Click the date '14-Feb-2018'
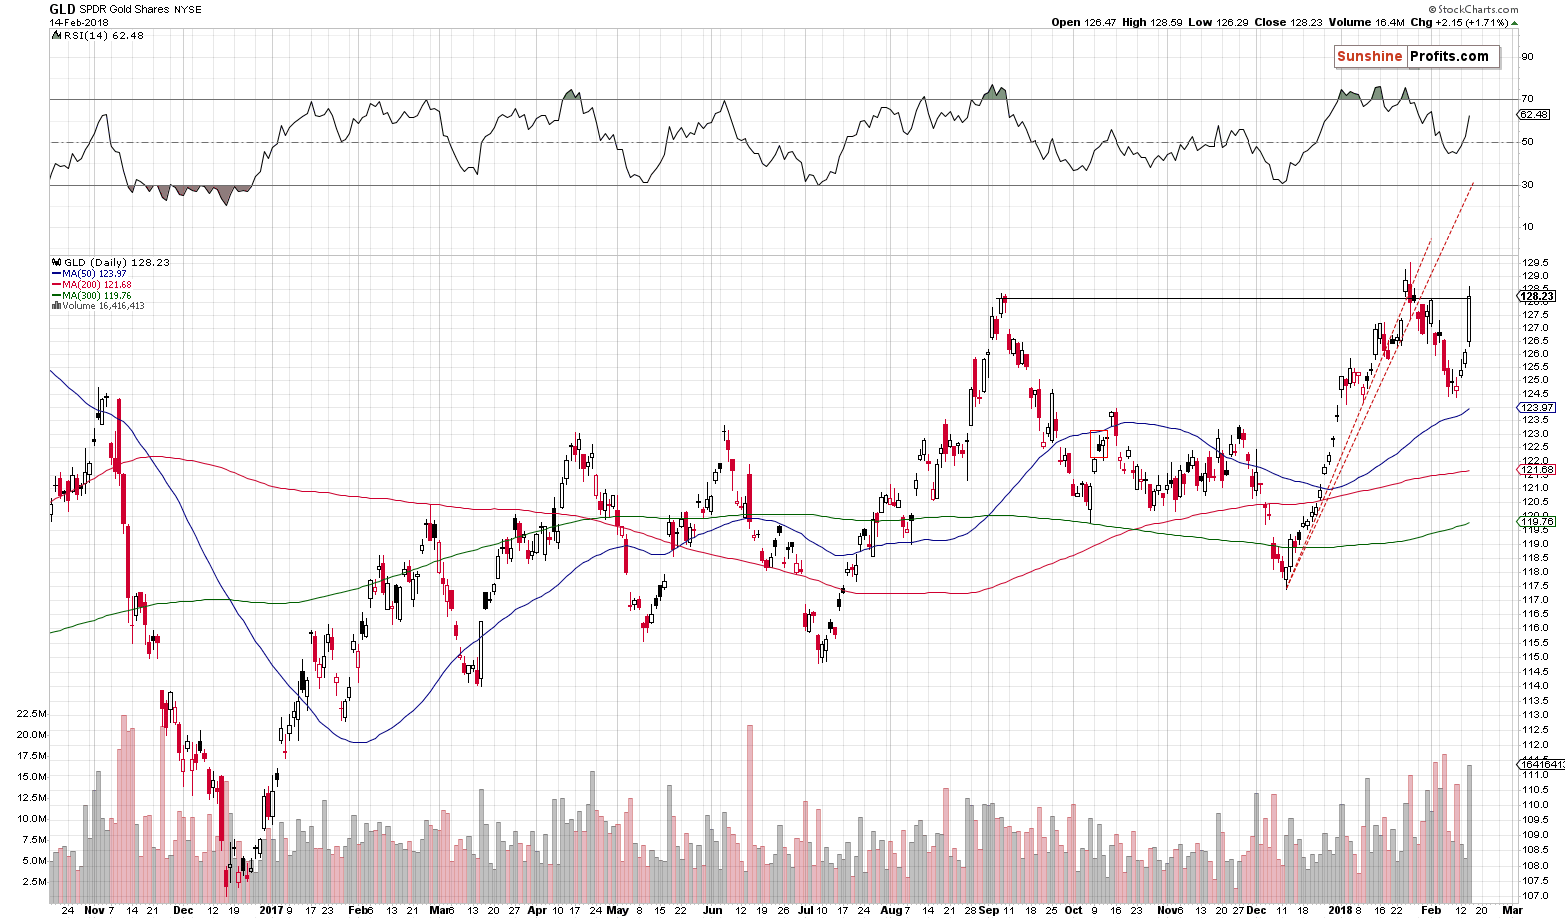 [x=77, y=22]
